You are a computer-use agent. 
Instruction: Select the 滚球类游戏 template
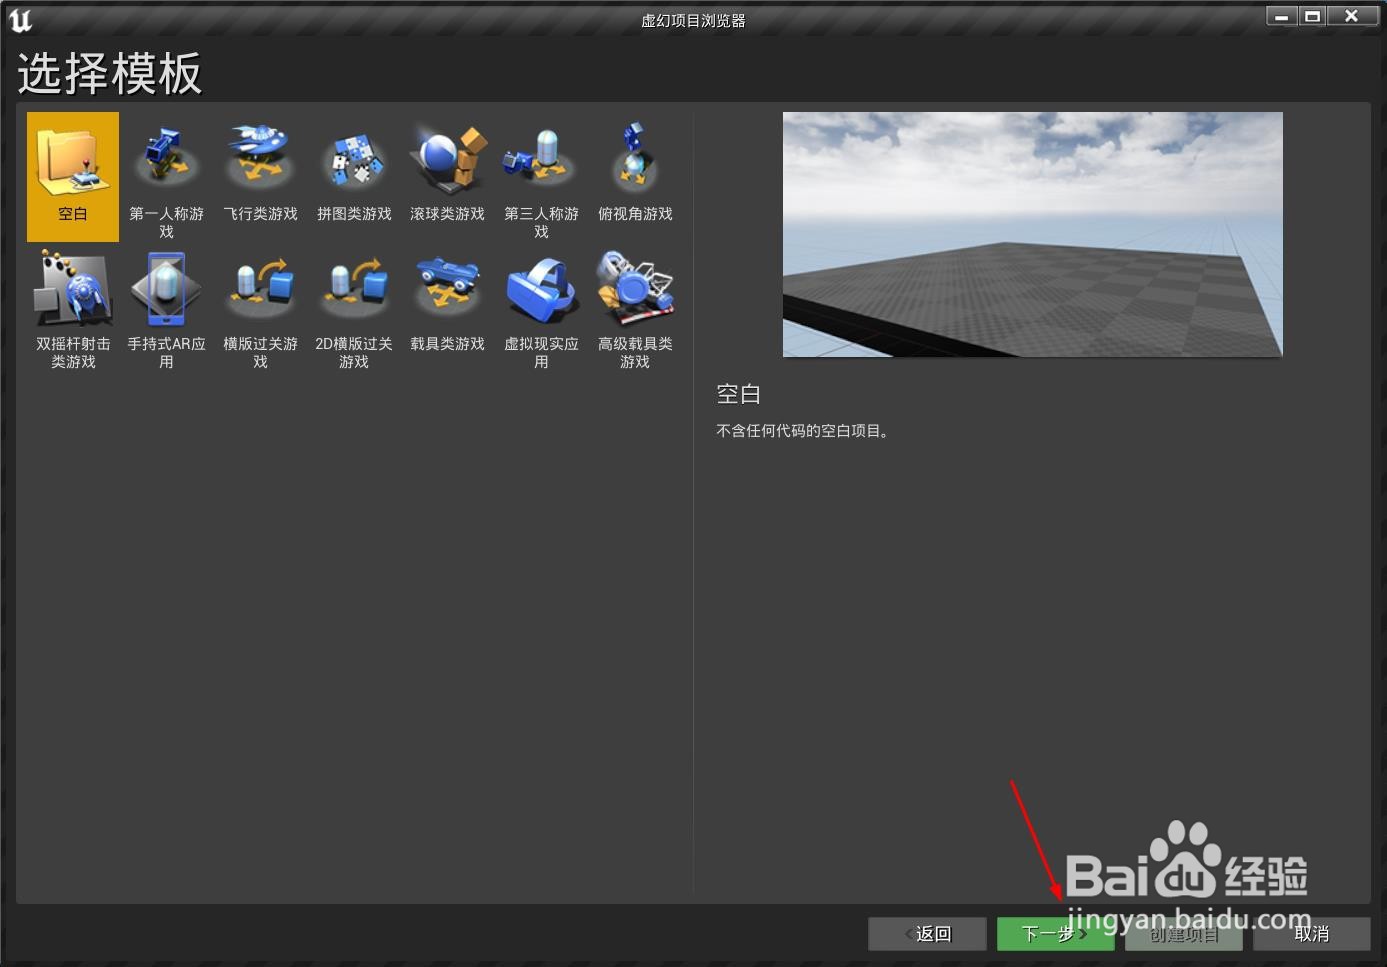[447, 176]
